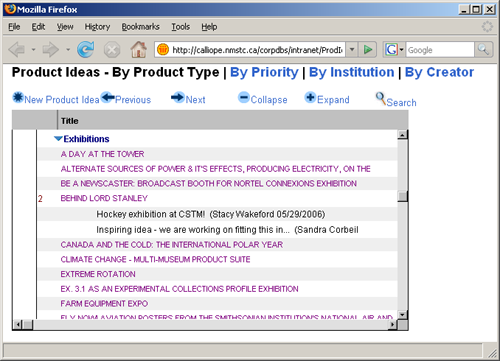
Task: Click the Search magnifying glass icon
Action: point(380,98)
